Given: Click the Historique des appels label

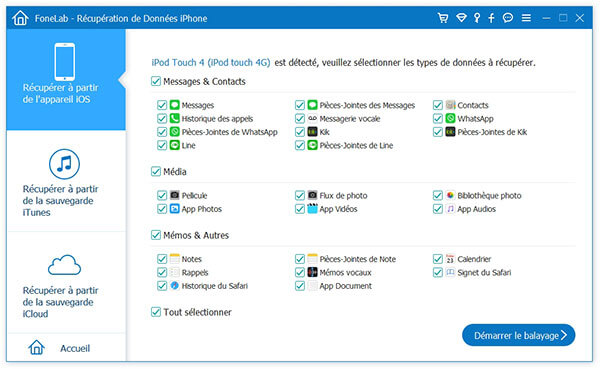Looking at the screenshot, I should click(x=217, y=119).
